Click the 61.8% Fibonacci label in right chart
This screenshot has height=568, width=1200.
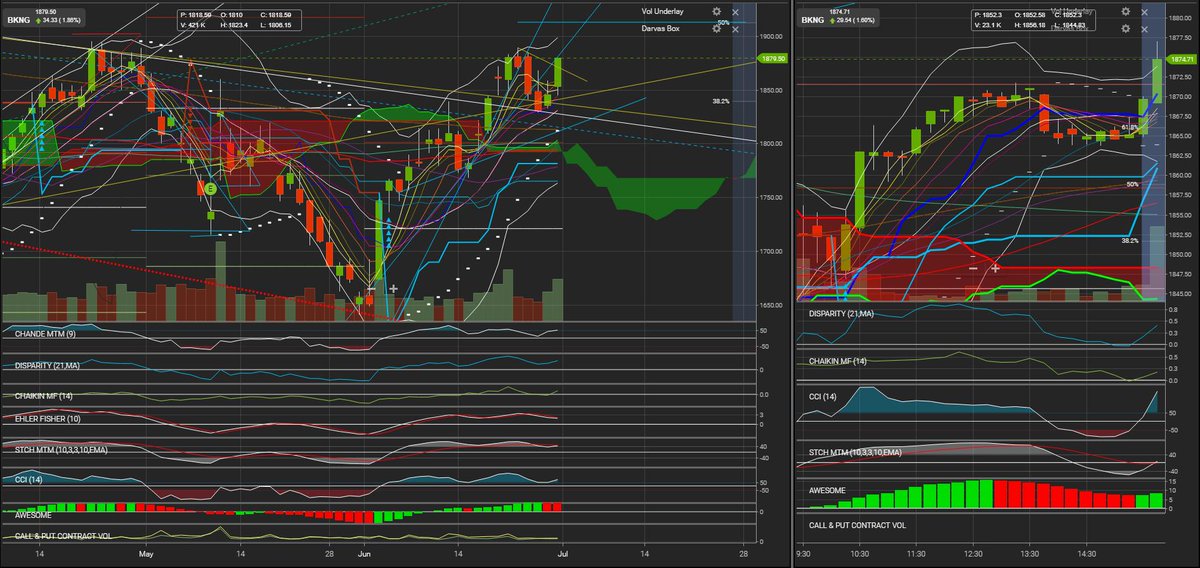[x=1131, y=128]
